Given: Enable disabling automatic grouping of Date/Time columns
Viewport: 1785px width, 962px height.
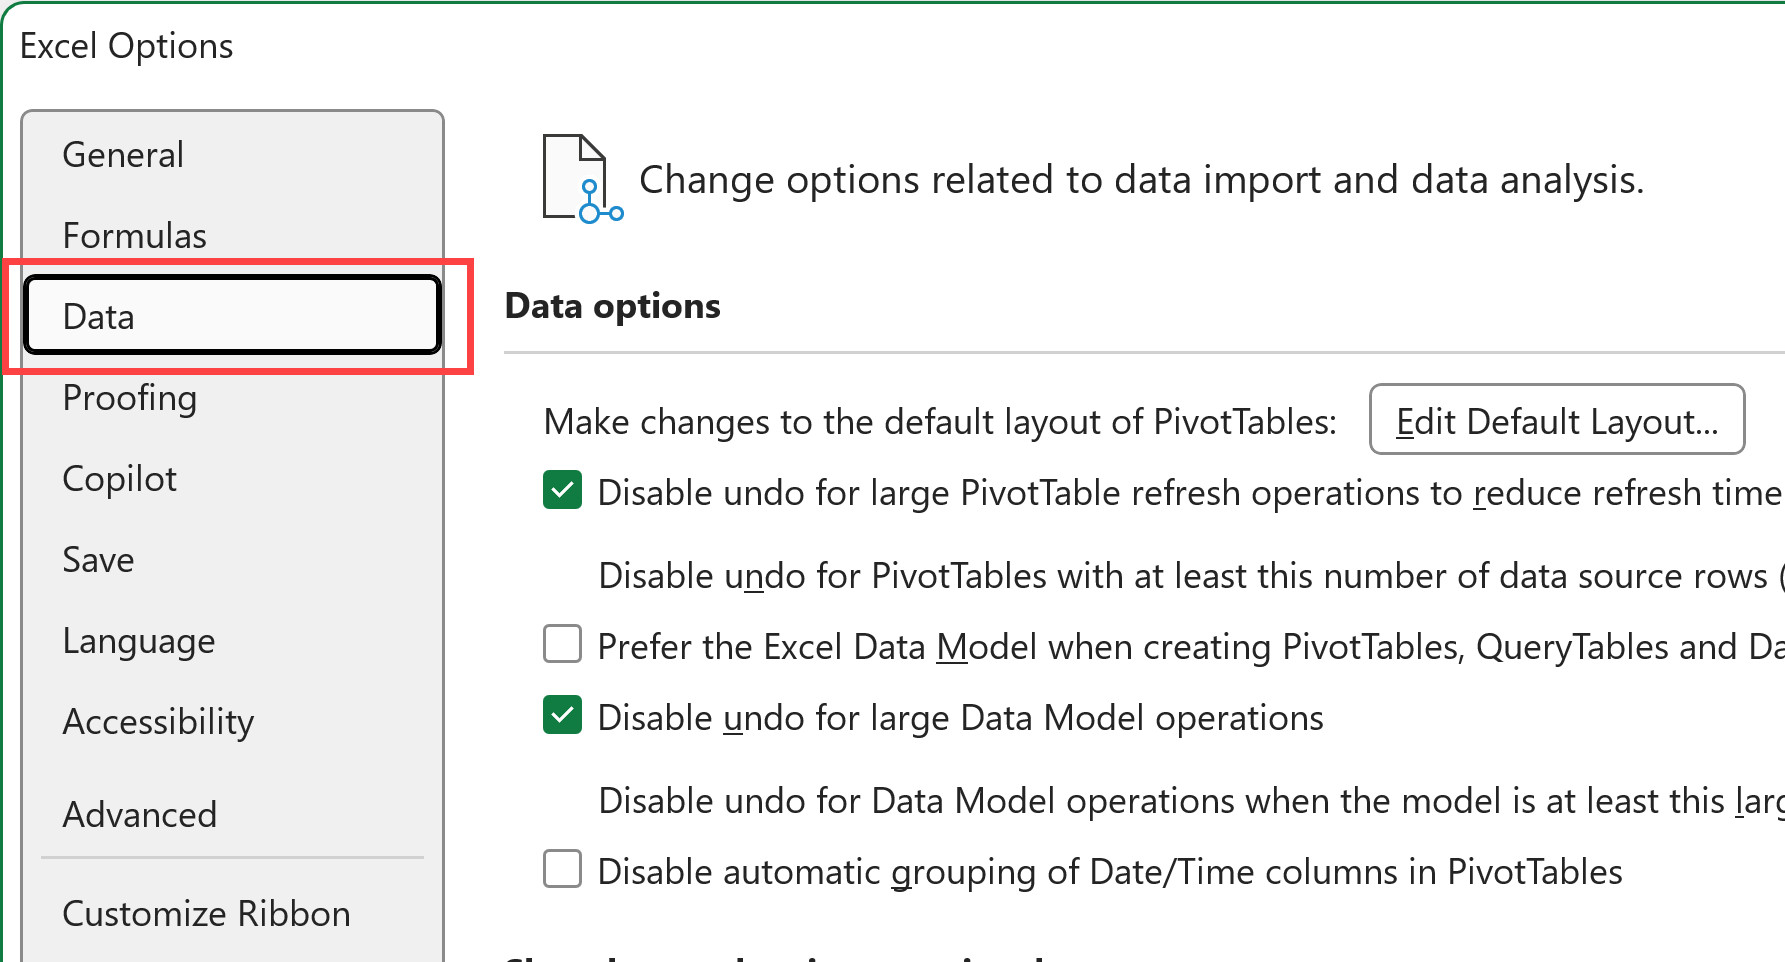Looking at the screenshot, I should point(562,869).
